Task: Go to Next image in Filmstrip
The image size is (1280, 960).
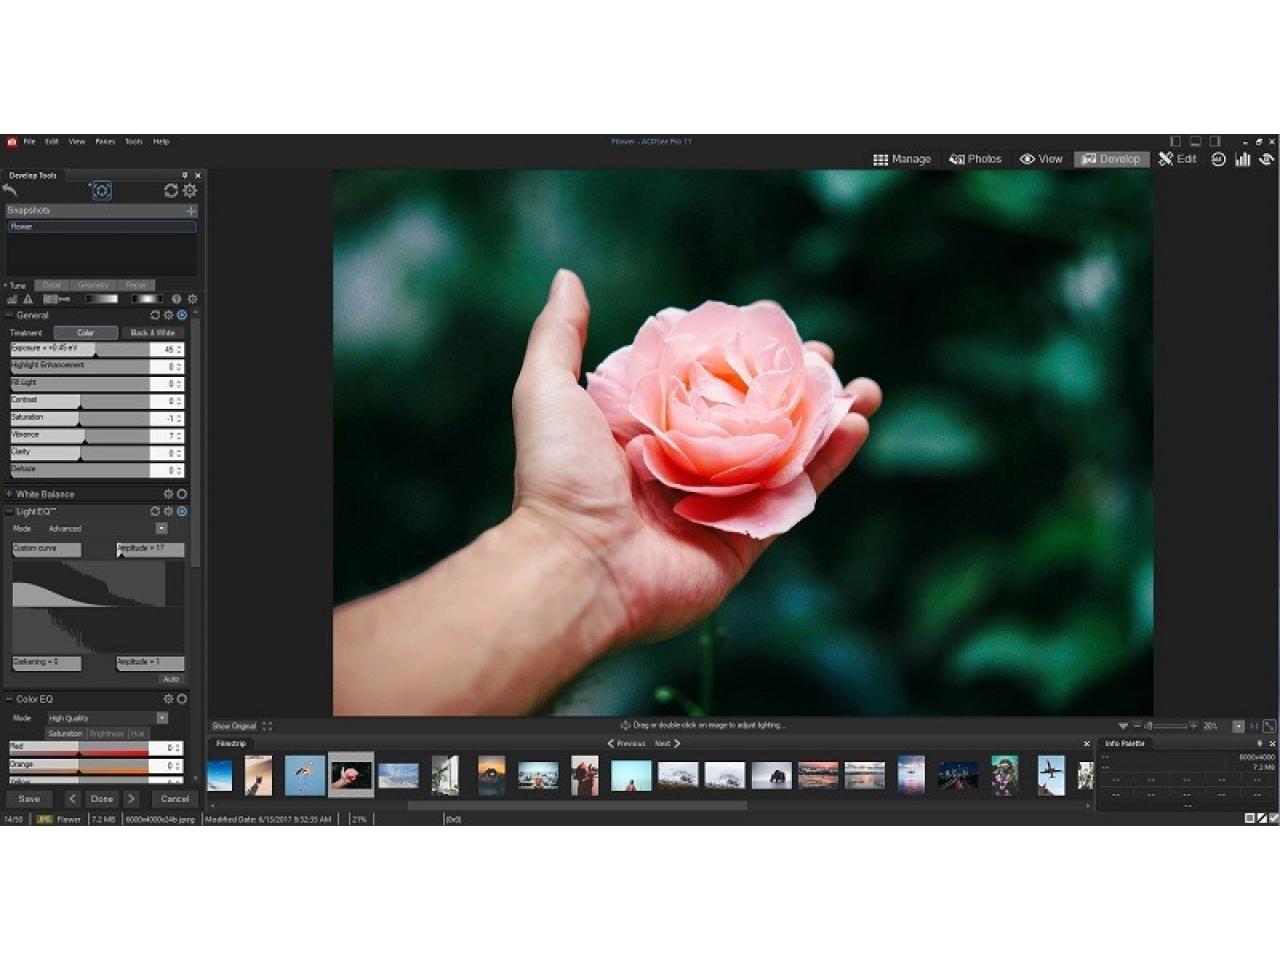Action: coord(667,744)
